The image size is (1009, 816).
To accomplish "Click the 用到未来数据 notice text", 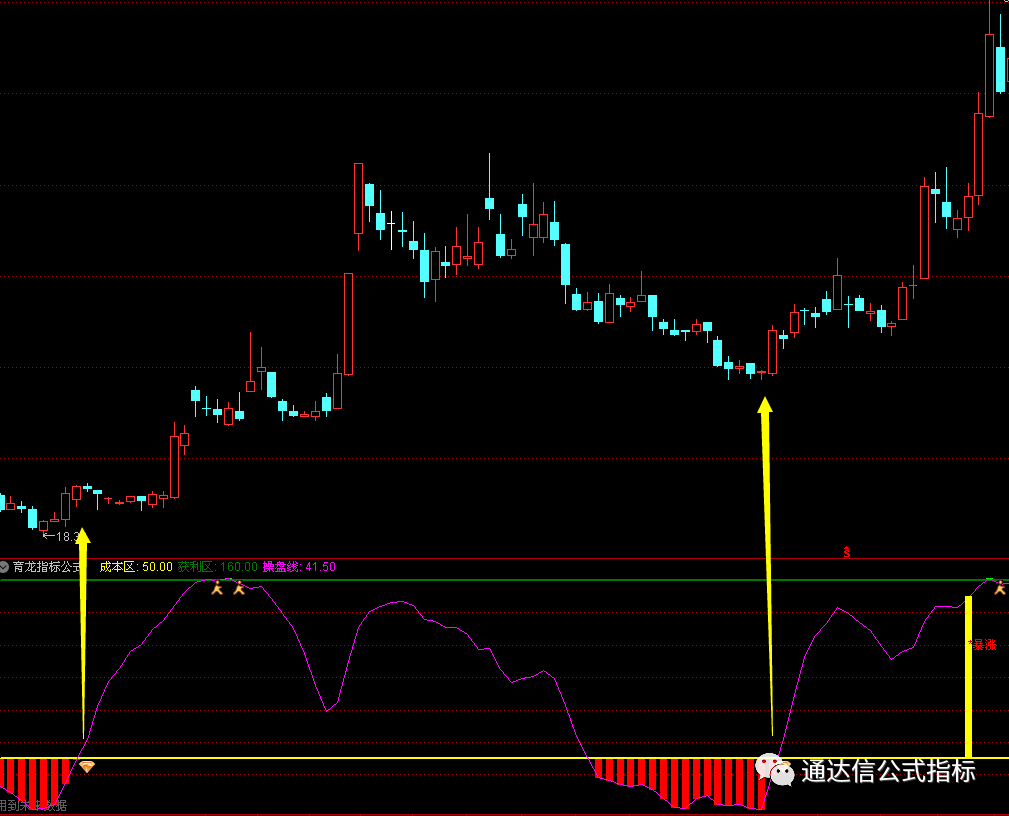I will click(33, 805).
